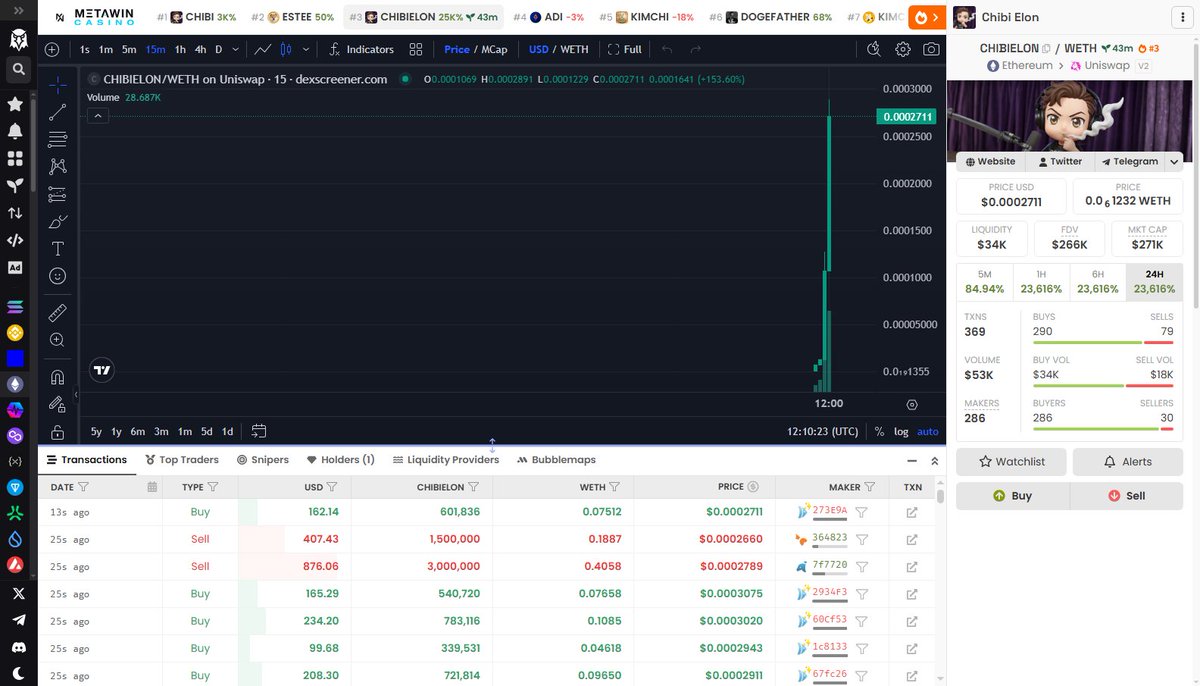Image resolution: width=1200 pixels, height=686 pixels.
Task: Open the new pairs sprout icon
Action: [x=15, y=185]
